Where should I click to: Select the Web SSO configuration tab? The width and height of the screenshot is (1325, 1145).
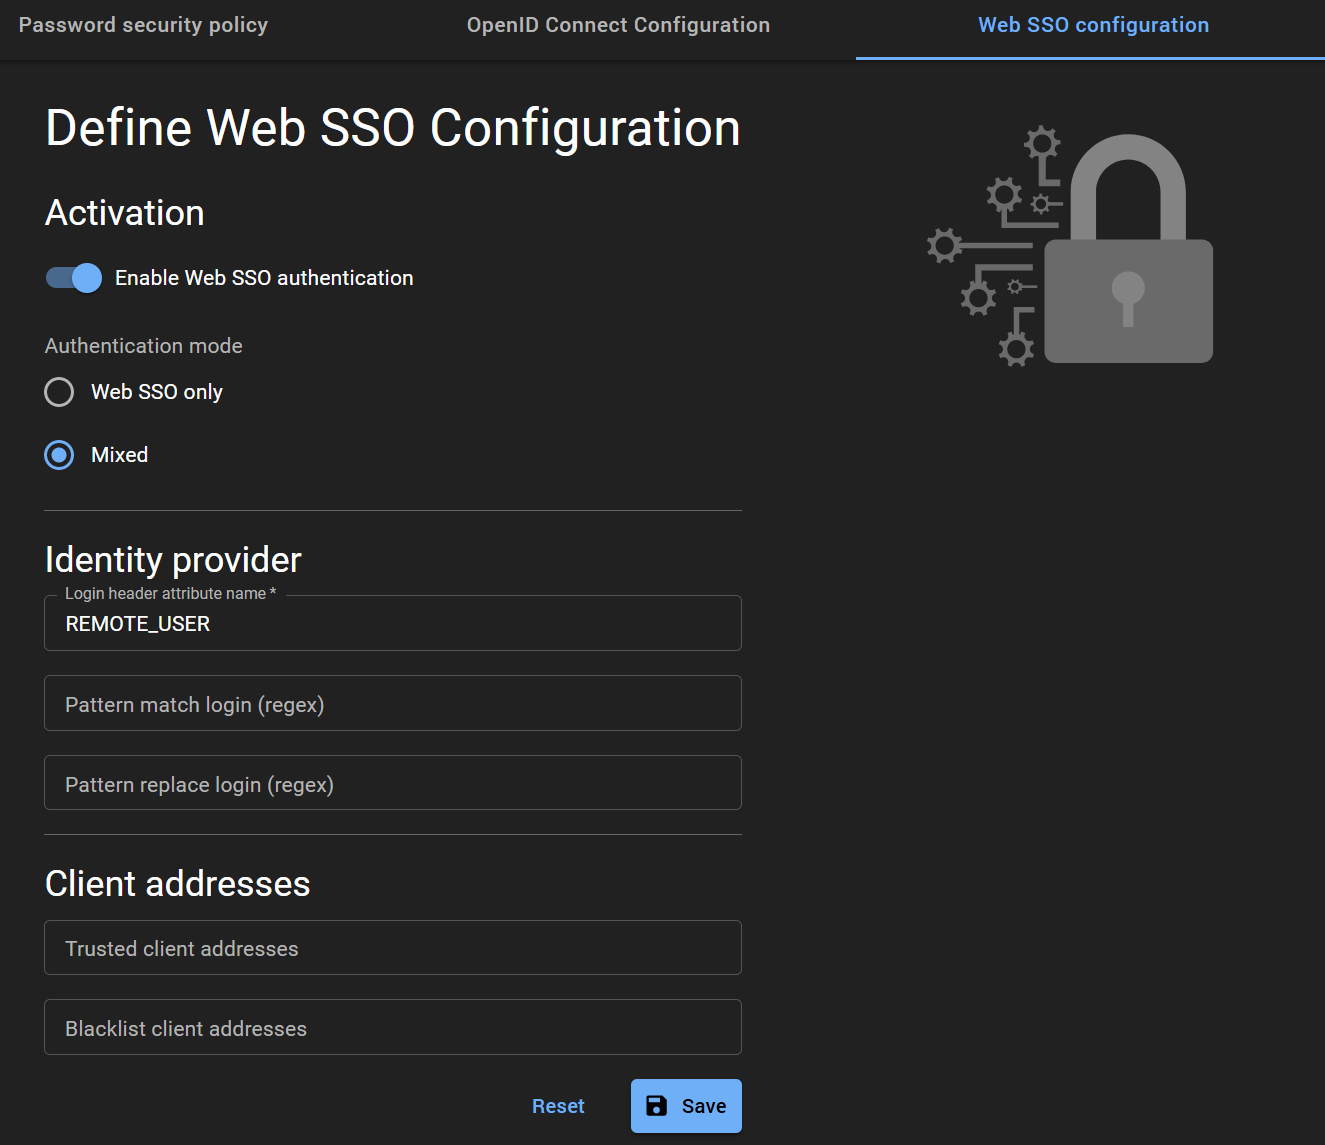(x=1093, y=25)
